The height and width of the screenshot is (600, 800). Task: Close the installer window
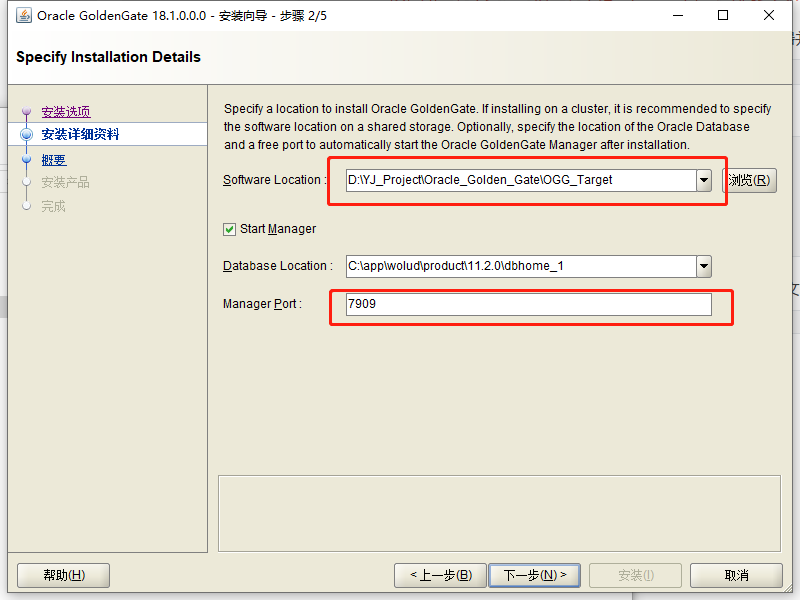[769, 16]
